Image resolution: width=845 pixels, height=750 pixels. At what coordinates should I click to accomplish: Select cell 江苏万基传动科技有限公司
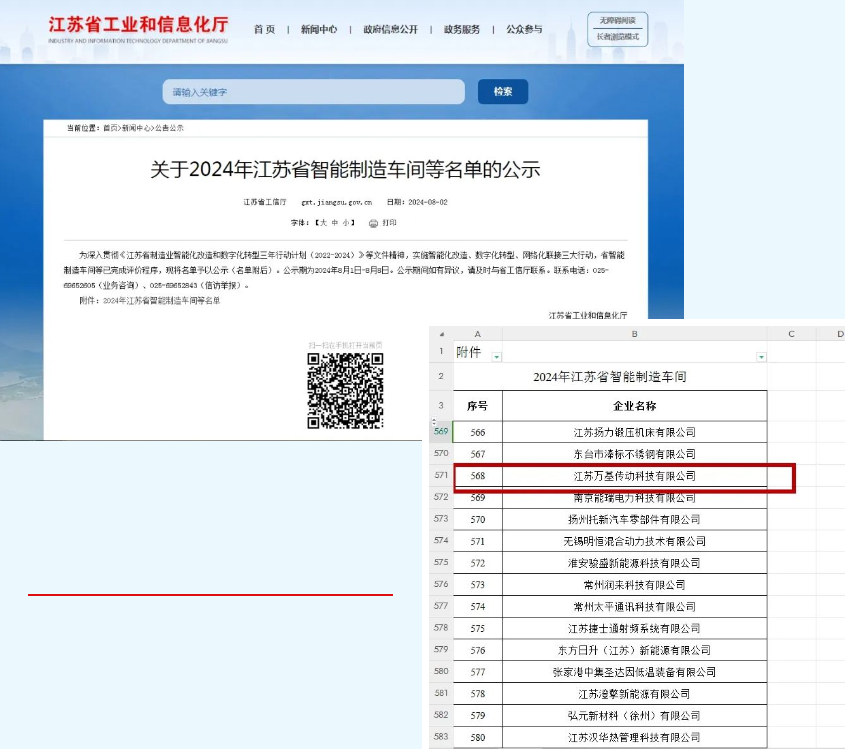click(634, 476)
